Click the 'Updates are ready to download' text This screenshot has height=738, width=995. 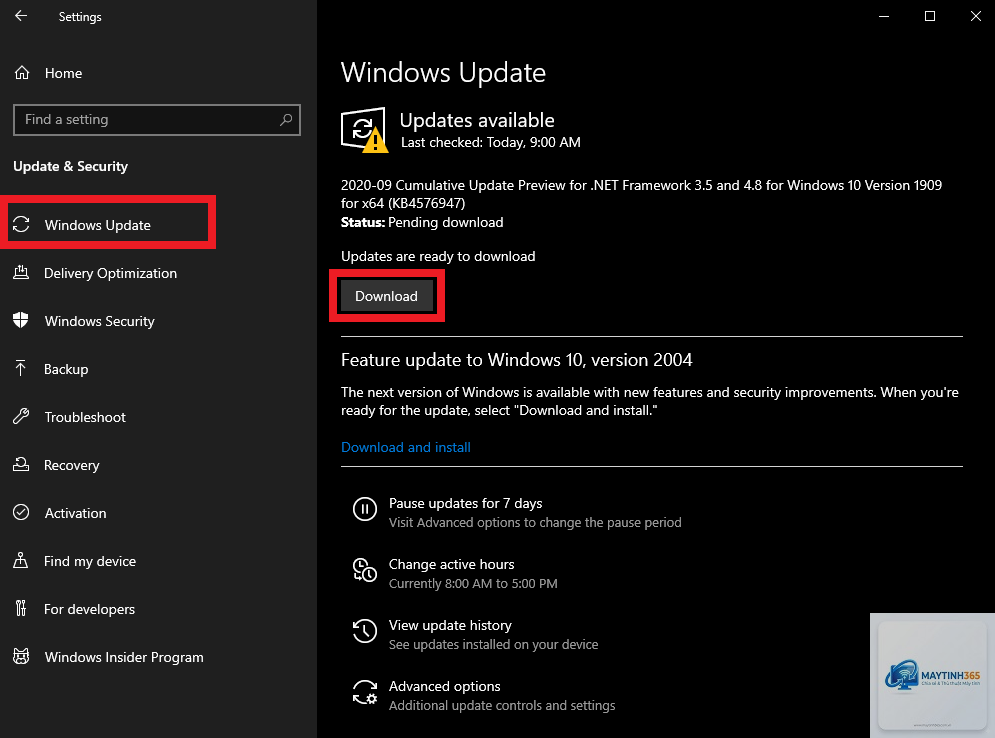(x=438, y=256)
